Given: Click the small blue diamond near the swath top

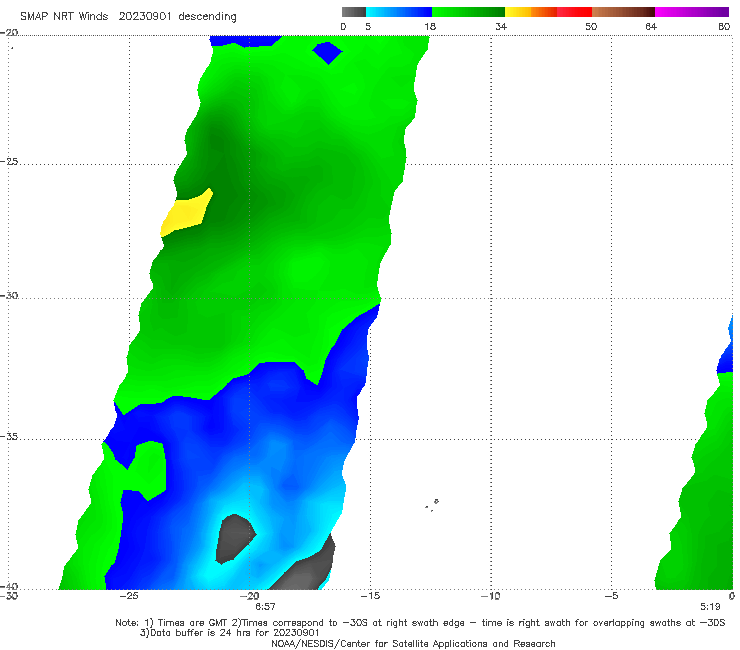Looking at the screenshot, I should click(x=327, y=53).
